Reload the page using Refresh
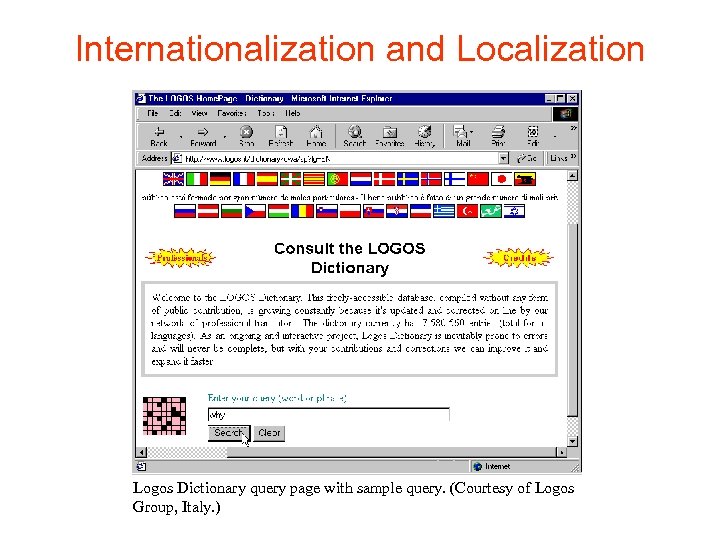720x540 pixels. [x=281, y=136]
